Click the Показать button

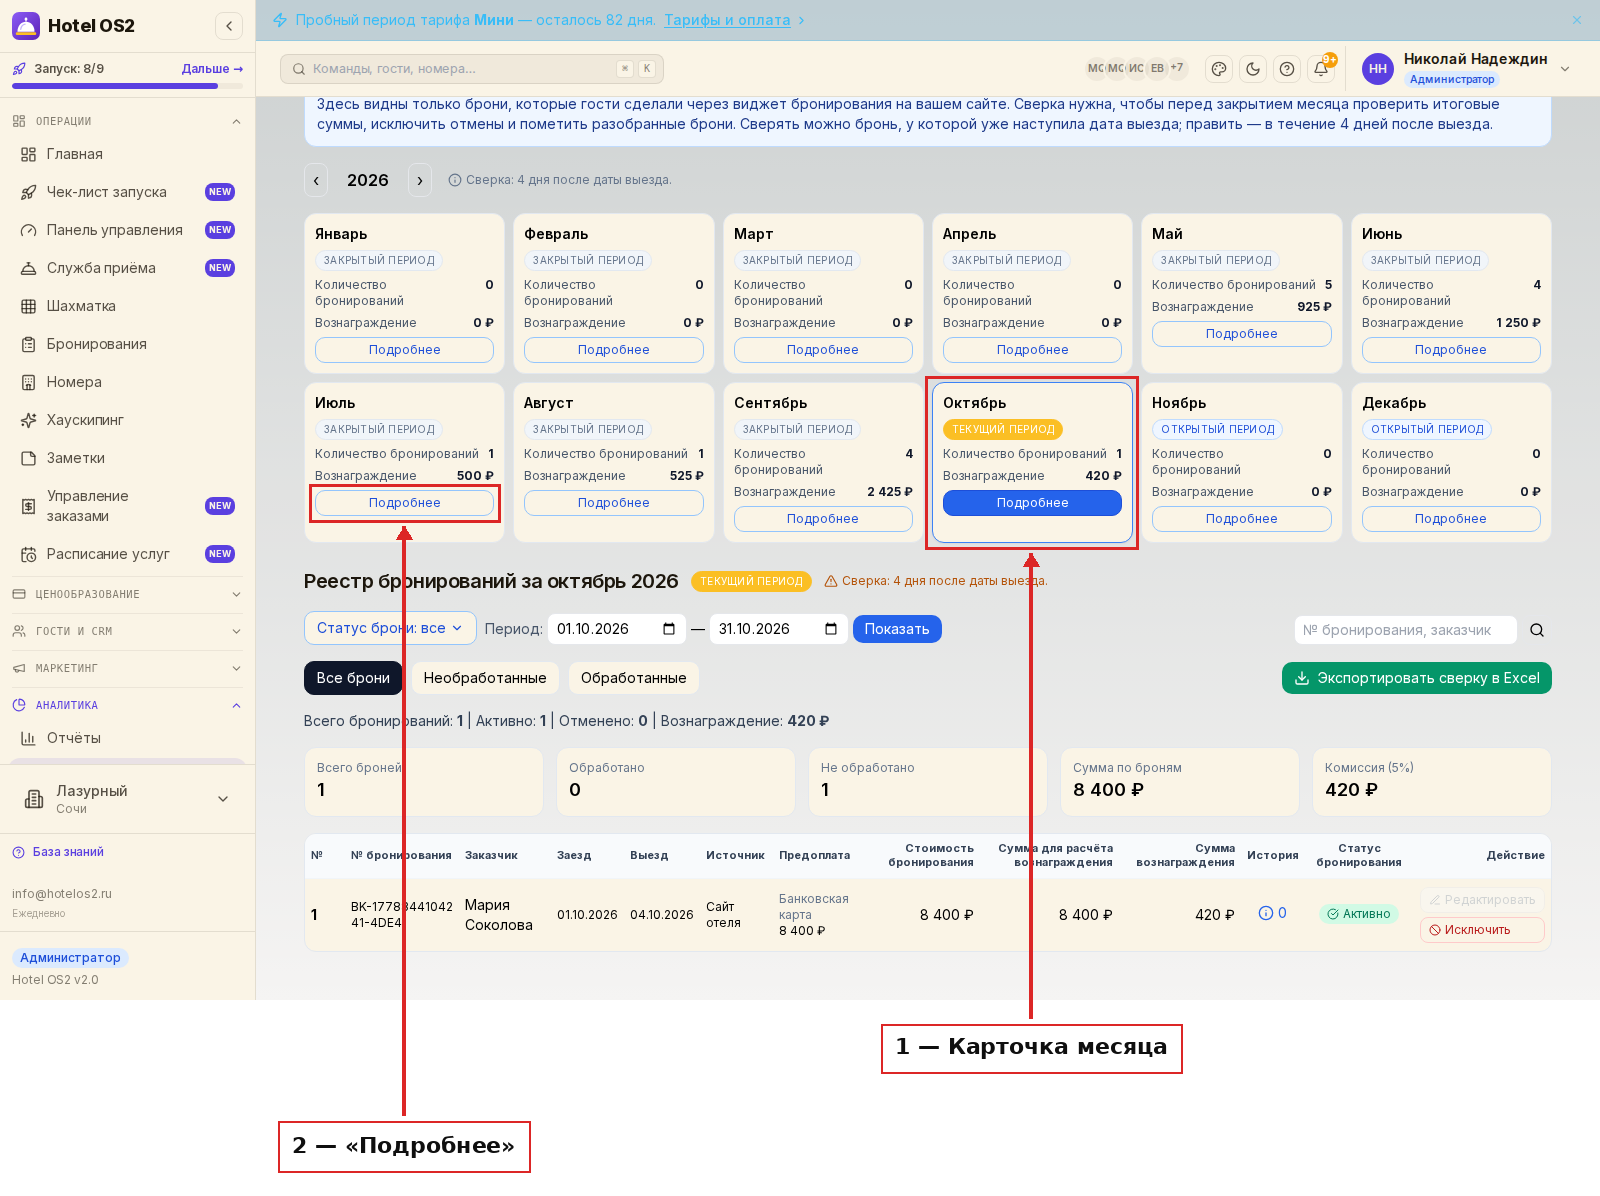[897, 629]
